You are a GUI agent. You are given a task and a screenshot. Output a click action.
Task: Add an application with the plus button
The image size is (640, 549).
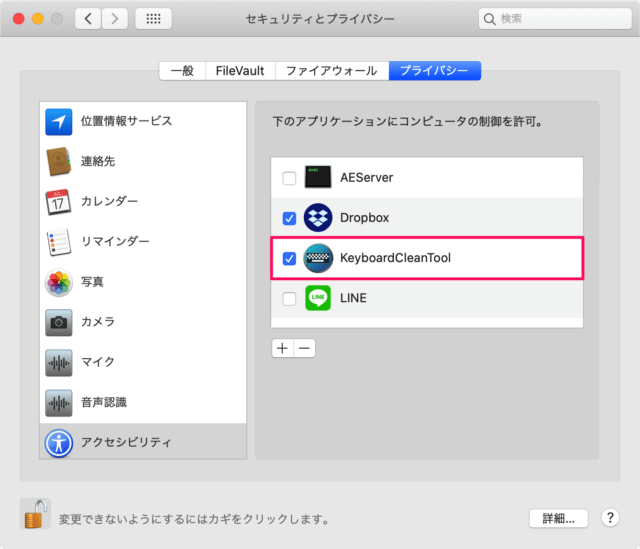282,348
